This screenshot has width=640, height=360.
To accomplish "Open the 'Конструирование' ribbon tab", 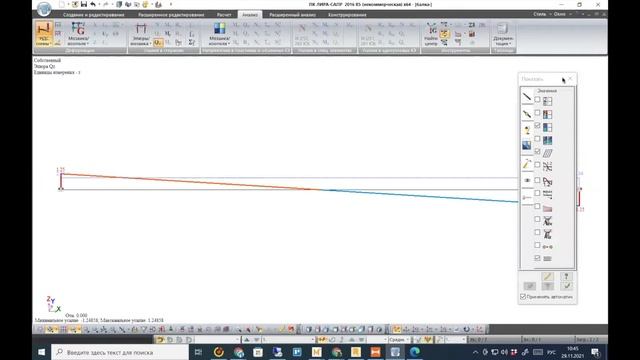I will click(347, 15).
